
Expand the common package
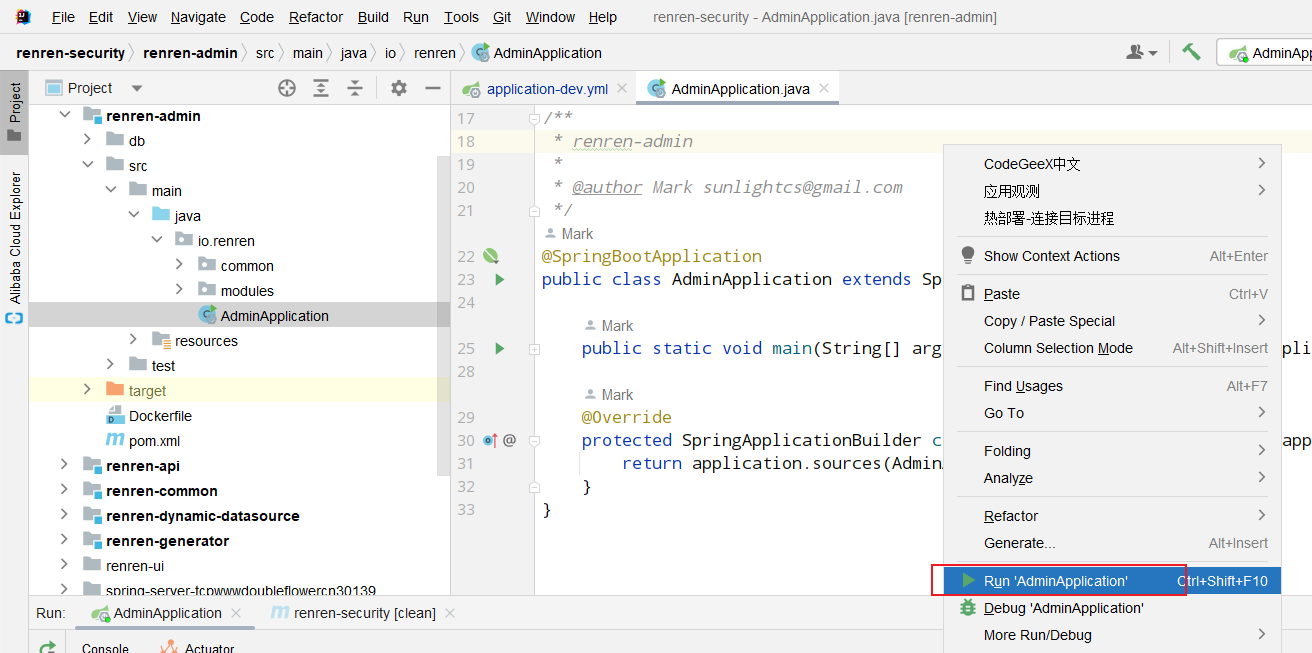(179, 265)
